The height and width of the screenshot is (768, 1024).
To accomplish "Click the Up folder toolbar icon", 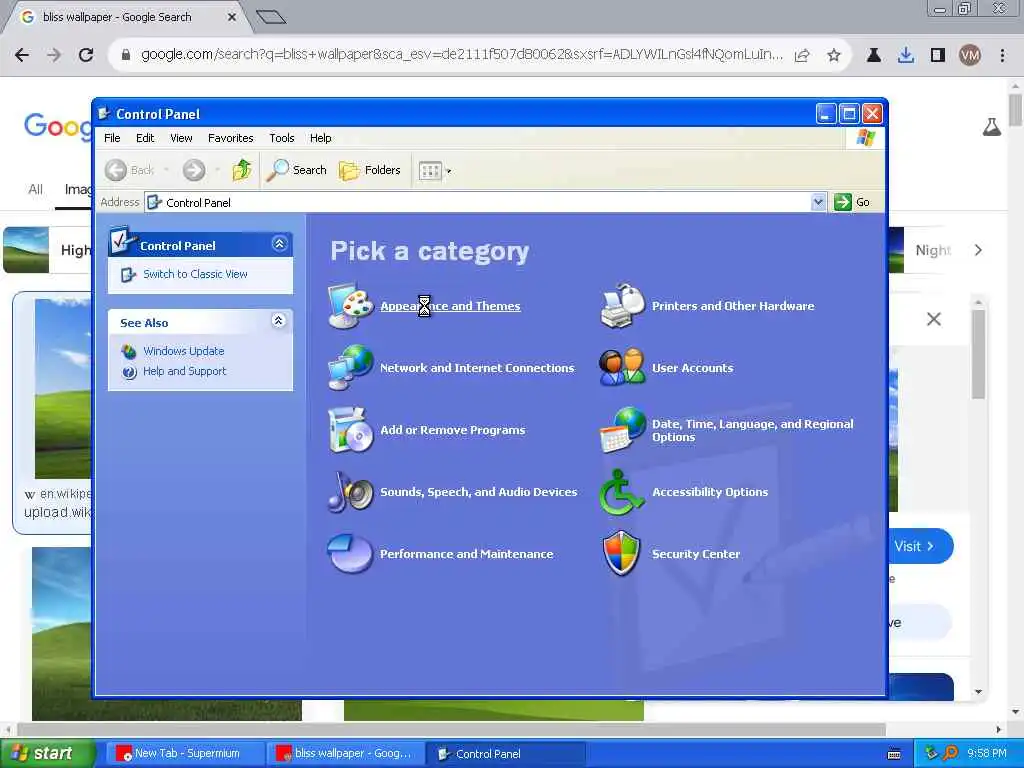I will [242, 170].
